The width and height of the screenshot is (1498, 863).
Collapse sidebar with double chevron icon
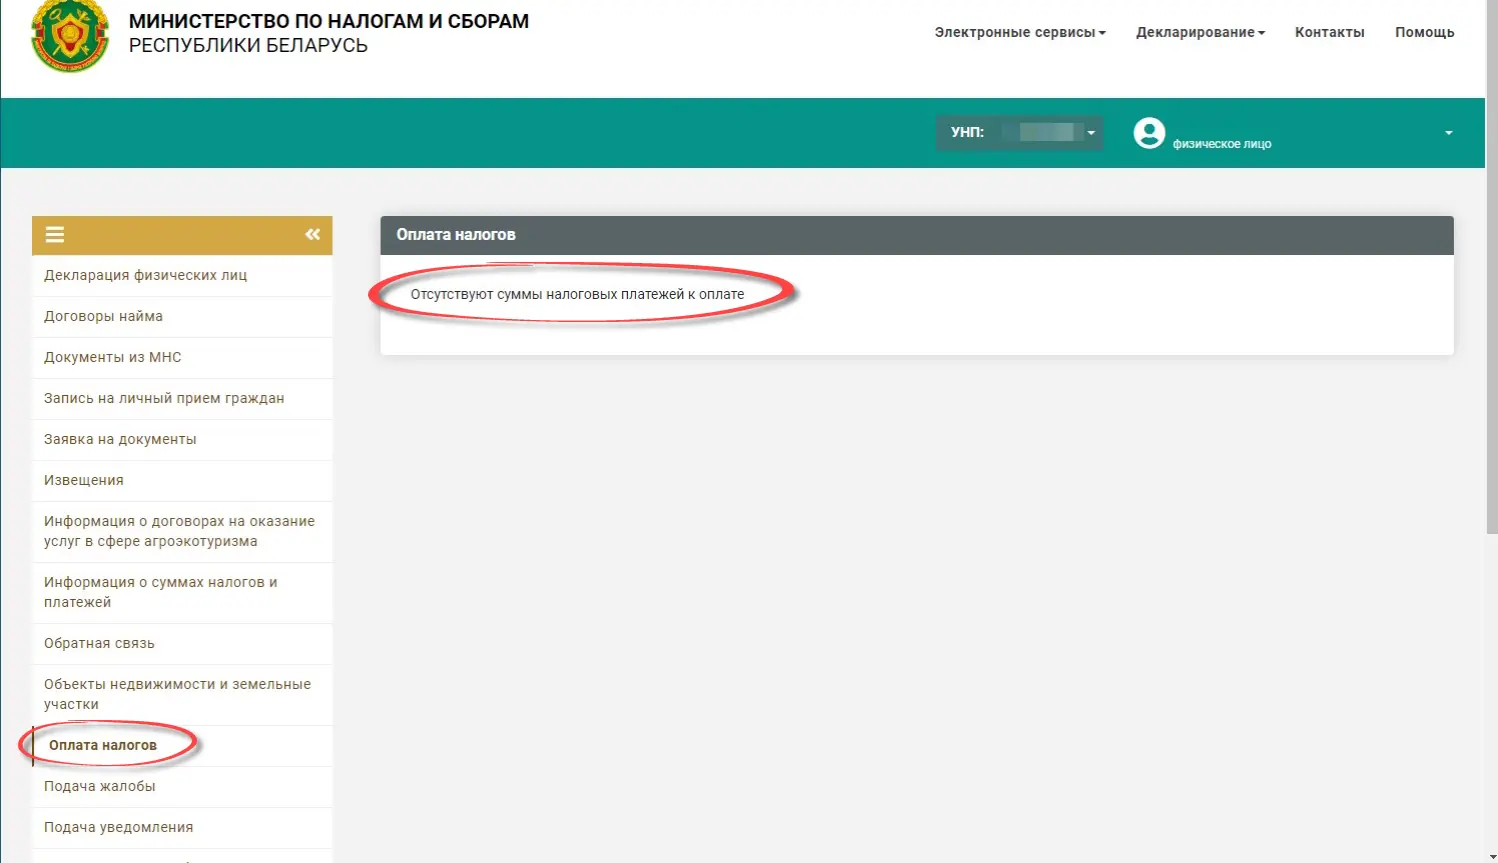point(313,234)
